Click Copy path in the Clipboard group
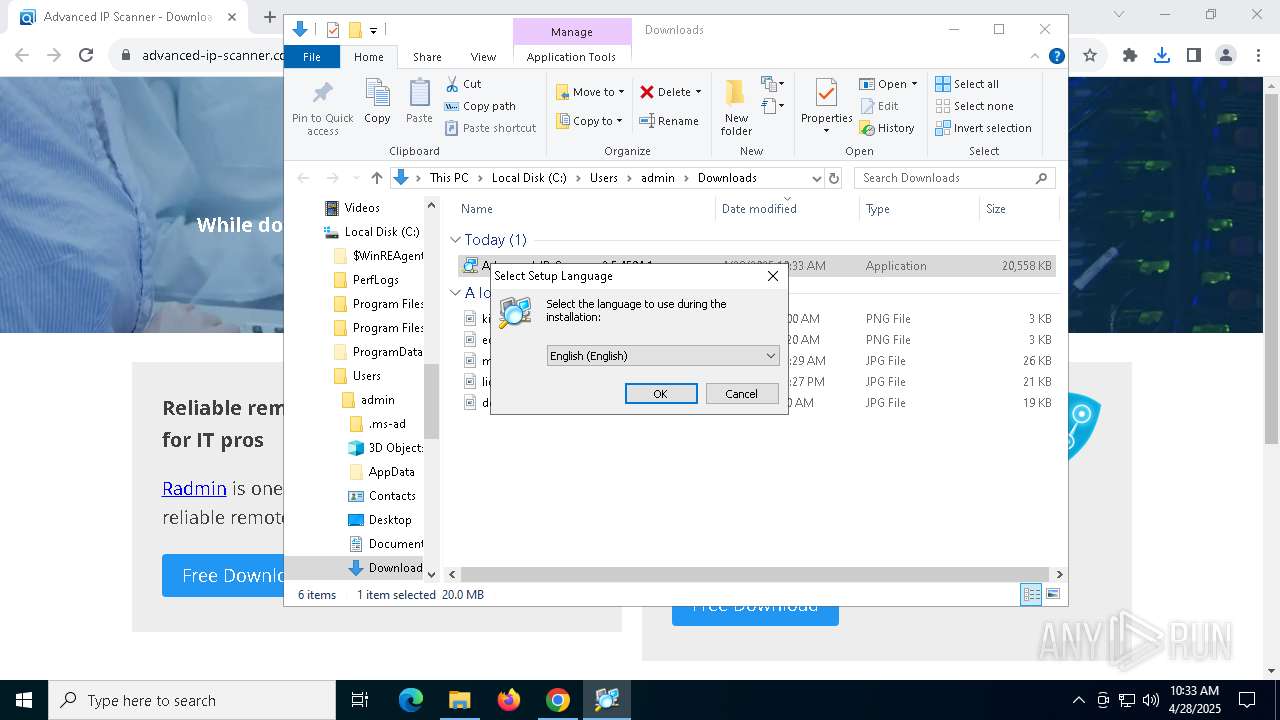 (480, 106)
